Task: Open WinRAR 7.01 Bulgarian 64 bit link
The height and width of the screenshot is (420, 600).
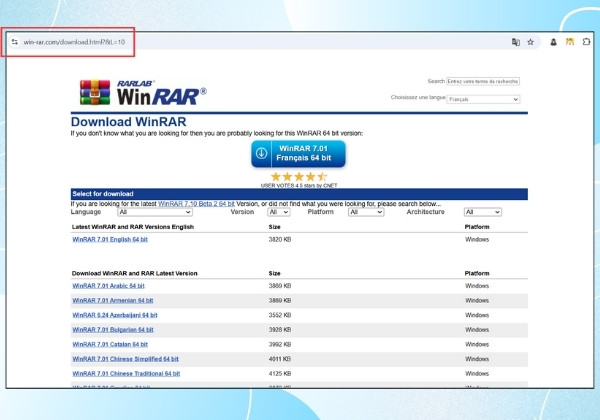Action: [113, 329]
